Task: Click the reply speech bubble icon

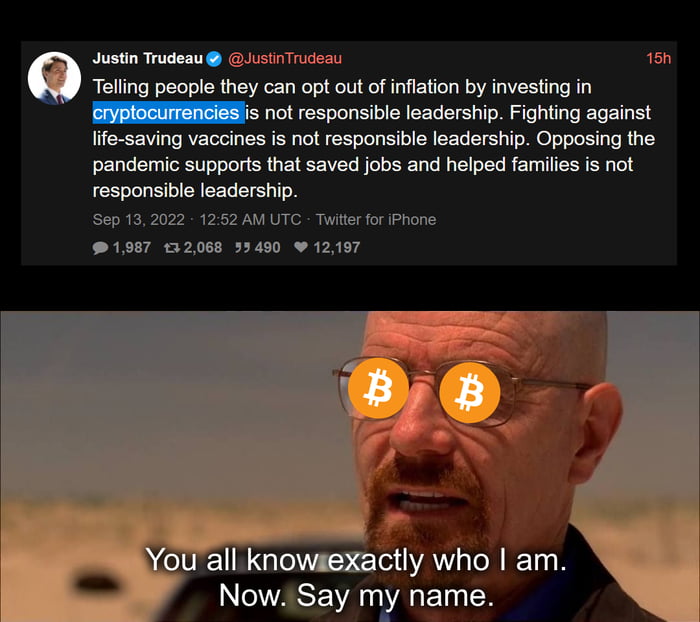Action: click(x=100, y=247)
